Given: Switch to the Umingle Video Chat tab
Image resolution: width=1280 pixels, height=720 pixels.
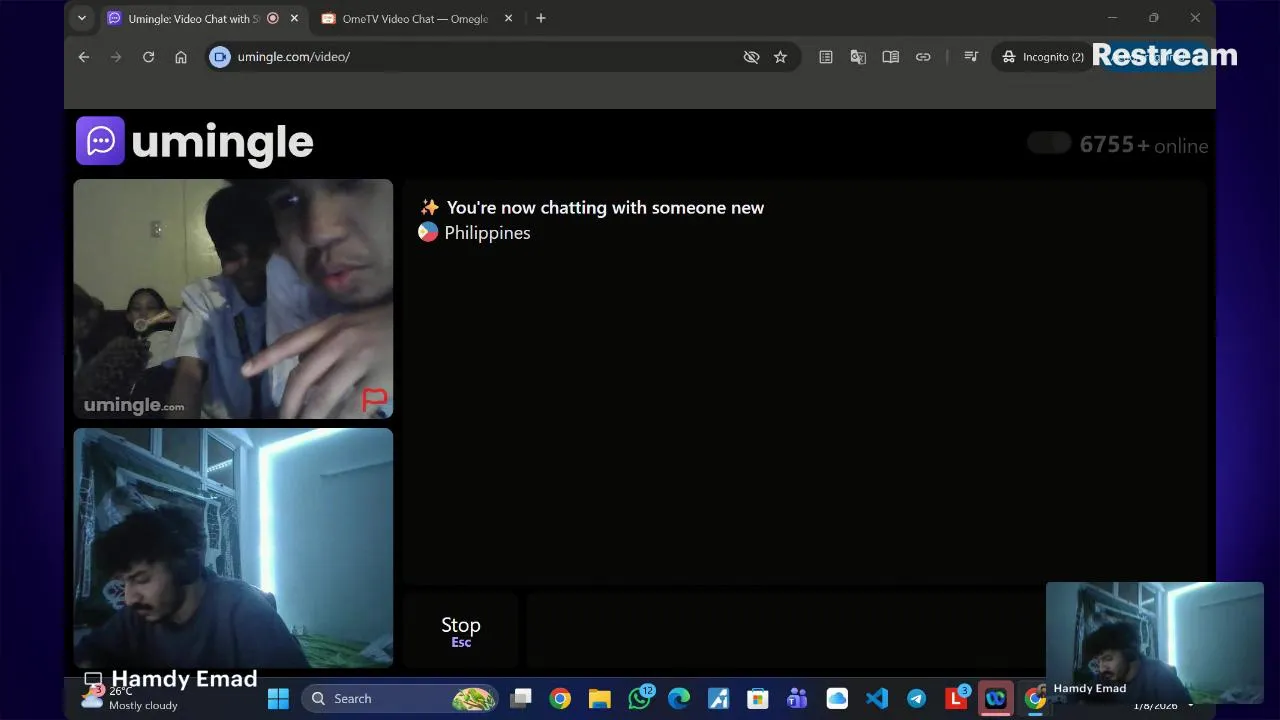Looking at the screenshot, I should [x=193, y=18].
